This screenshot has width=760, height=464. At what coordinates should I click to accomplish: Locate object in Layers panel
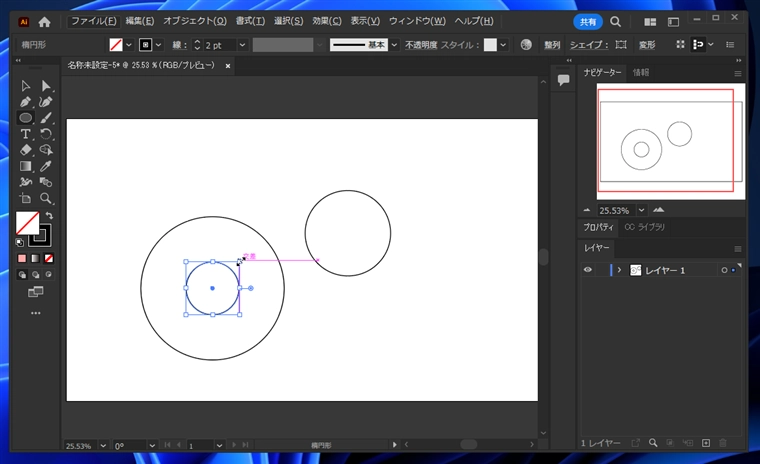[x=653, y=443]
